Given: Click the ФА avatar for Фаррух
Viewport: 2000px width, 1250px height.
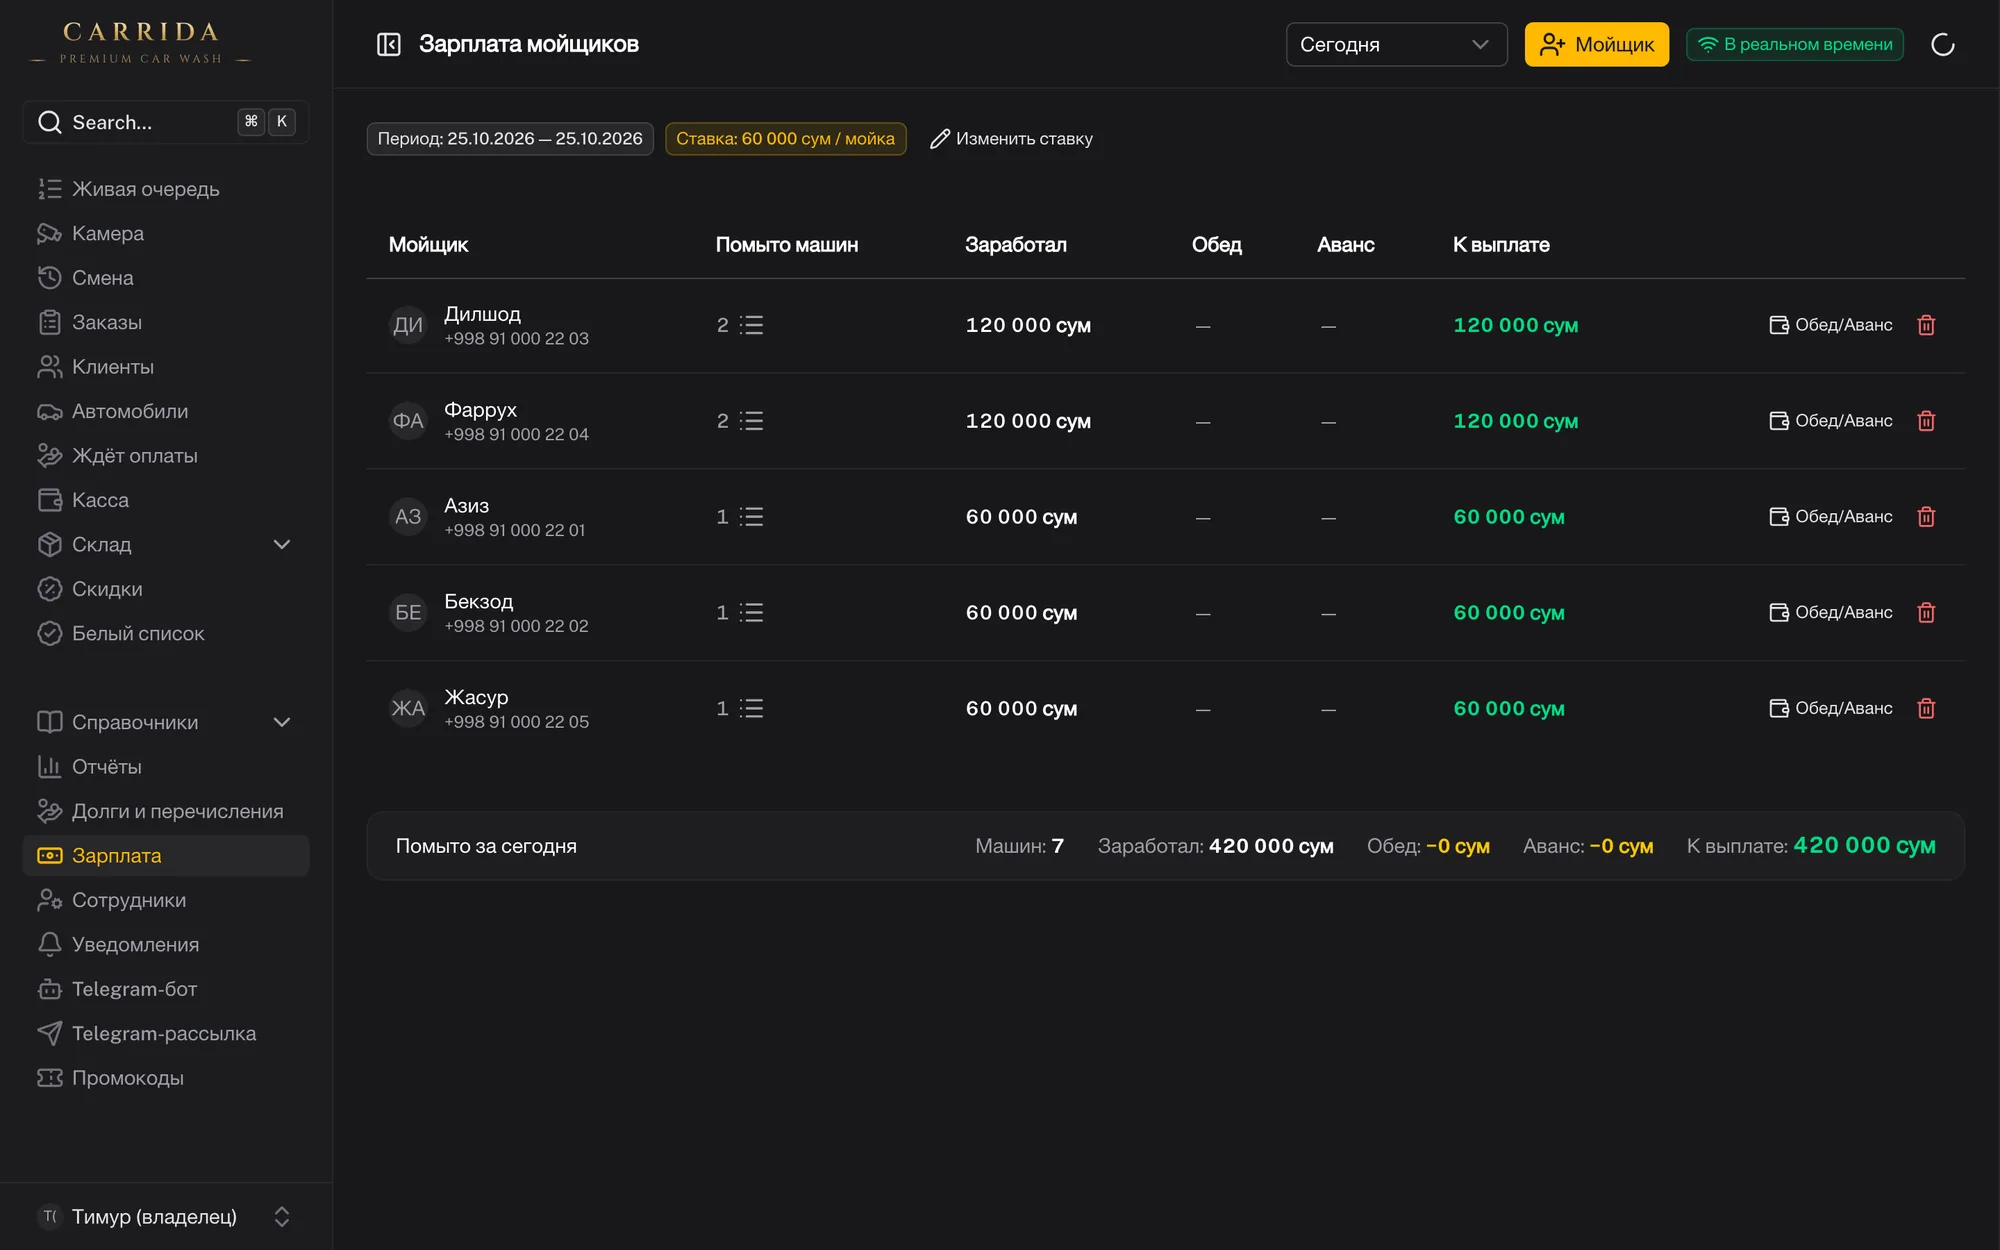Looking at the screenshot, I should tap(408, 421).
